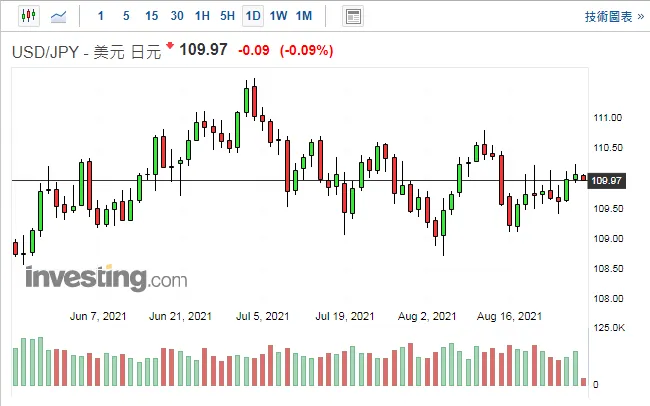650x406 pixels.
Task: Switch to the area line chart icon
Action: point(58,17)
